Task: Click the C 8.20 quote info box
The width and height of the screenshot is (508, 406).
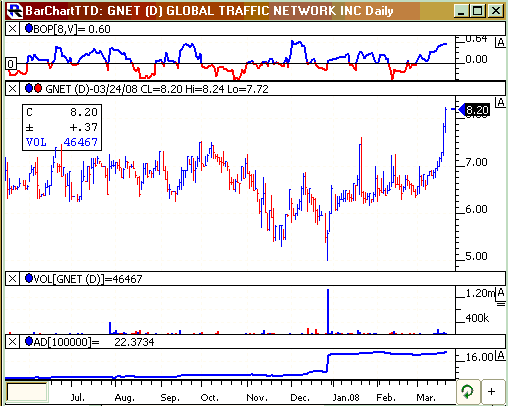Action: pos(62,127)
